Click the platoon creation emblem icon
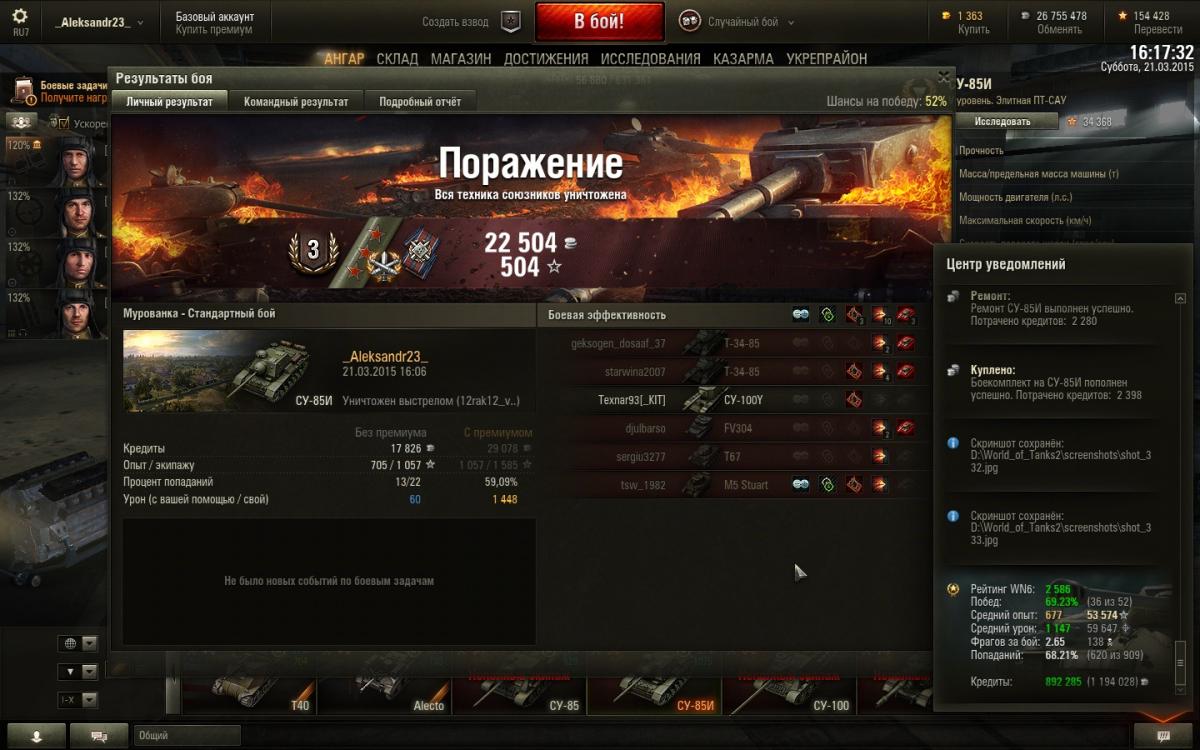The image size is (1200, 750). click(x=511, y=21)
